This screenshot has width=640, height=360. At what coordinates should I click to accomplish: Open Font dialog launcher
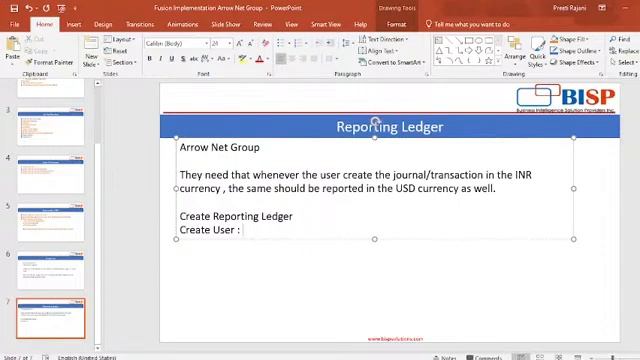pyautogui.click(x=269, y=74)
